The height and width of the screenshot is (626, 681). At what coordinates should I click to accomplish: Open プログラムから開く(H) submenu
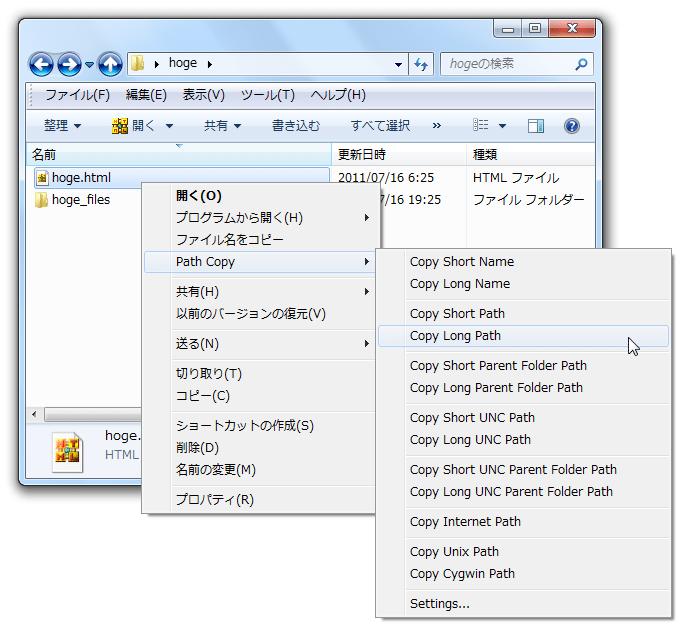260,217
